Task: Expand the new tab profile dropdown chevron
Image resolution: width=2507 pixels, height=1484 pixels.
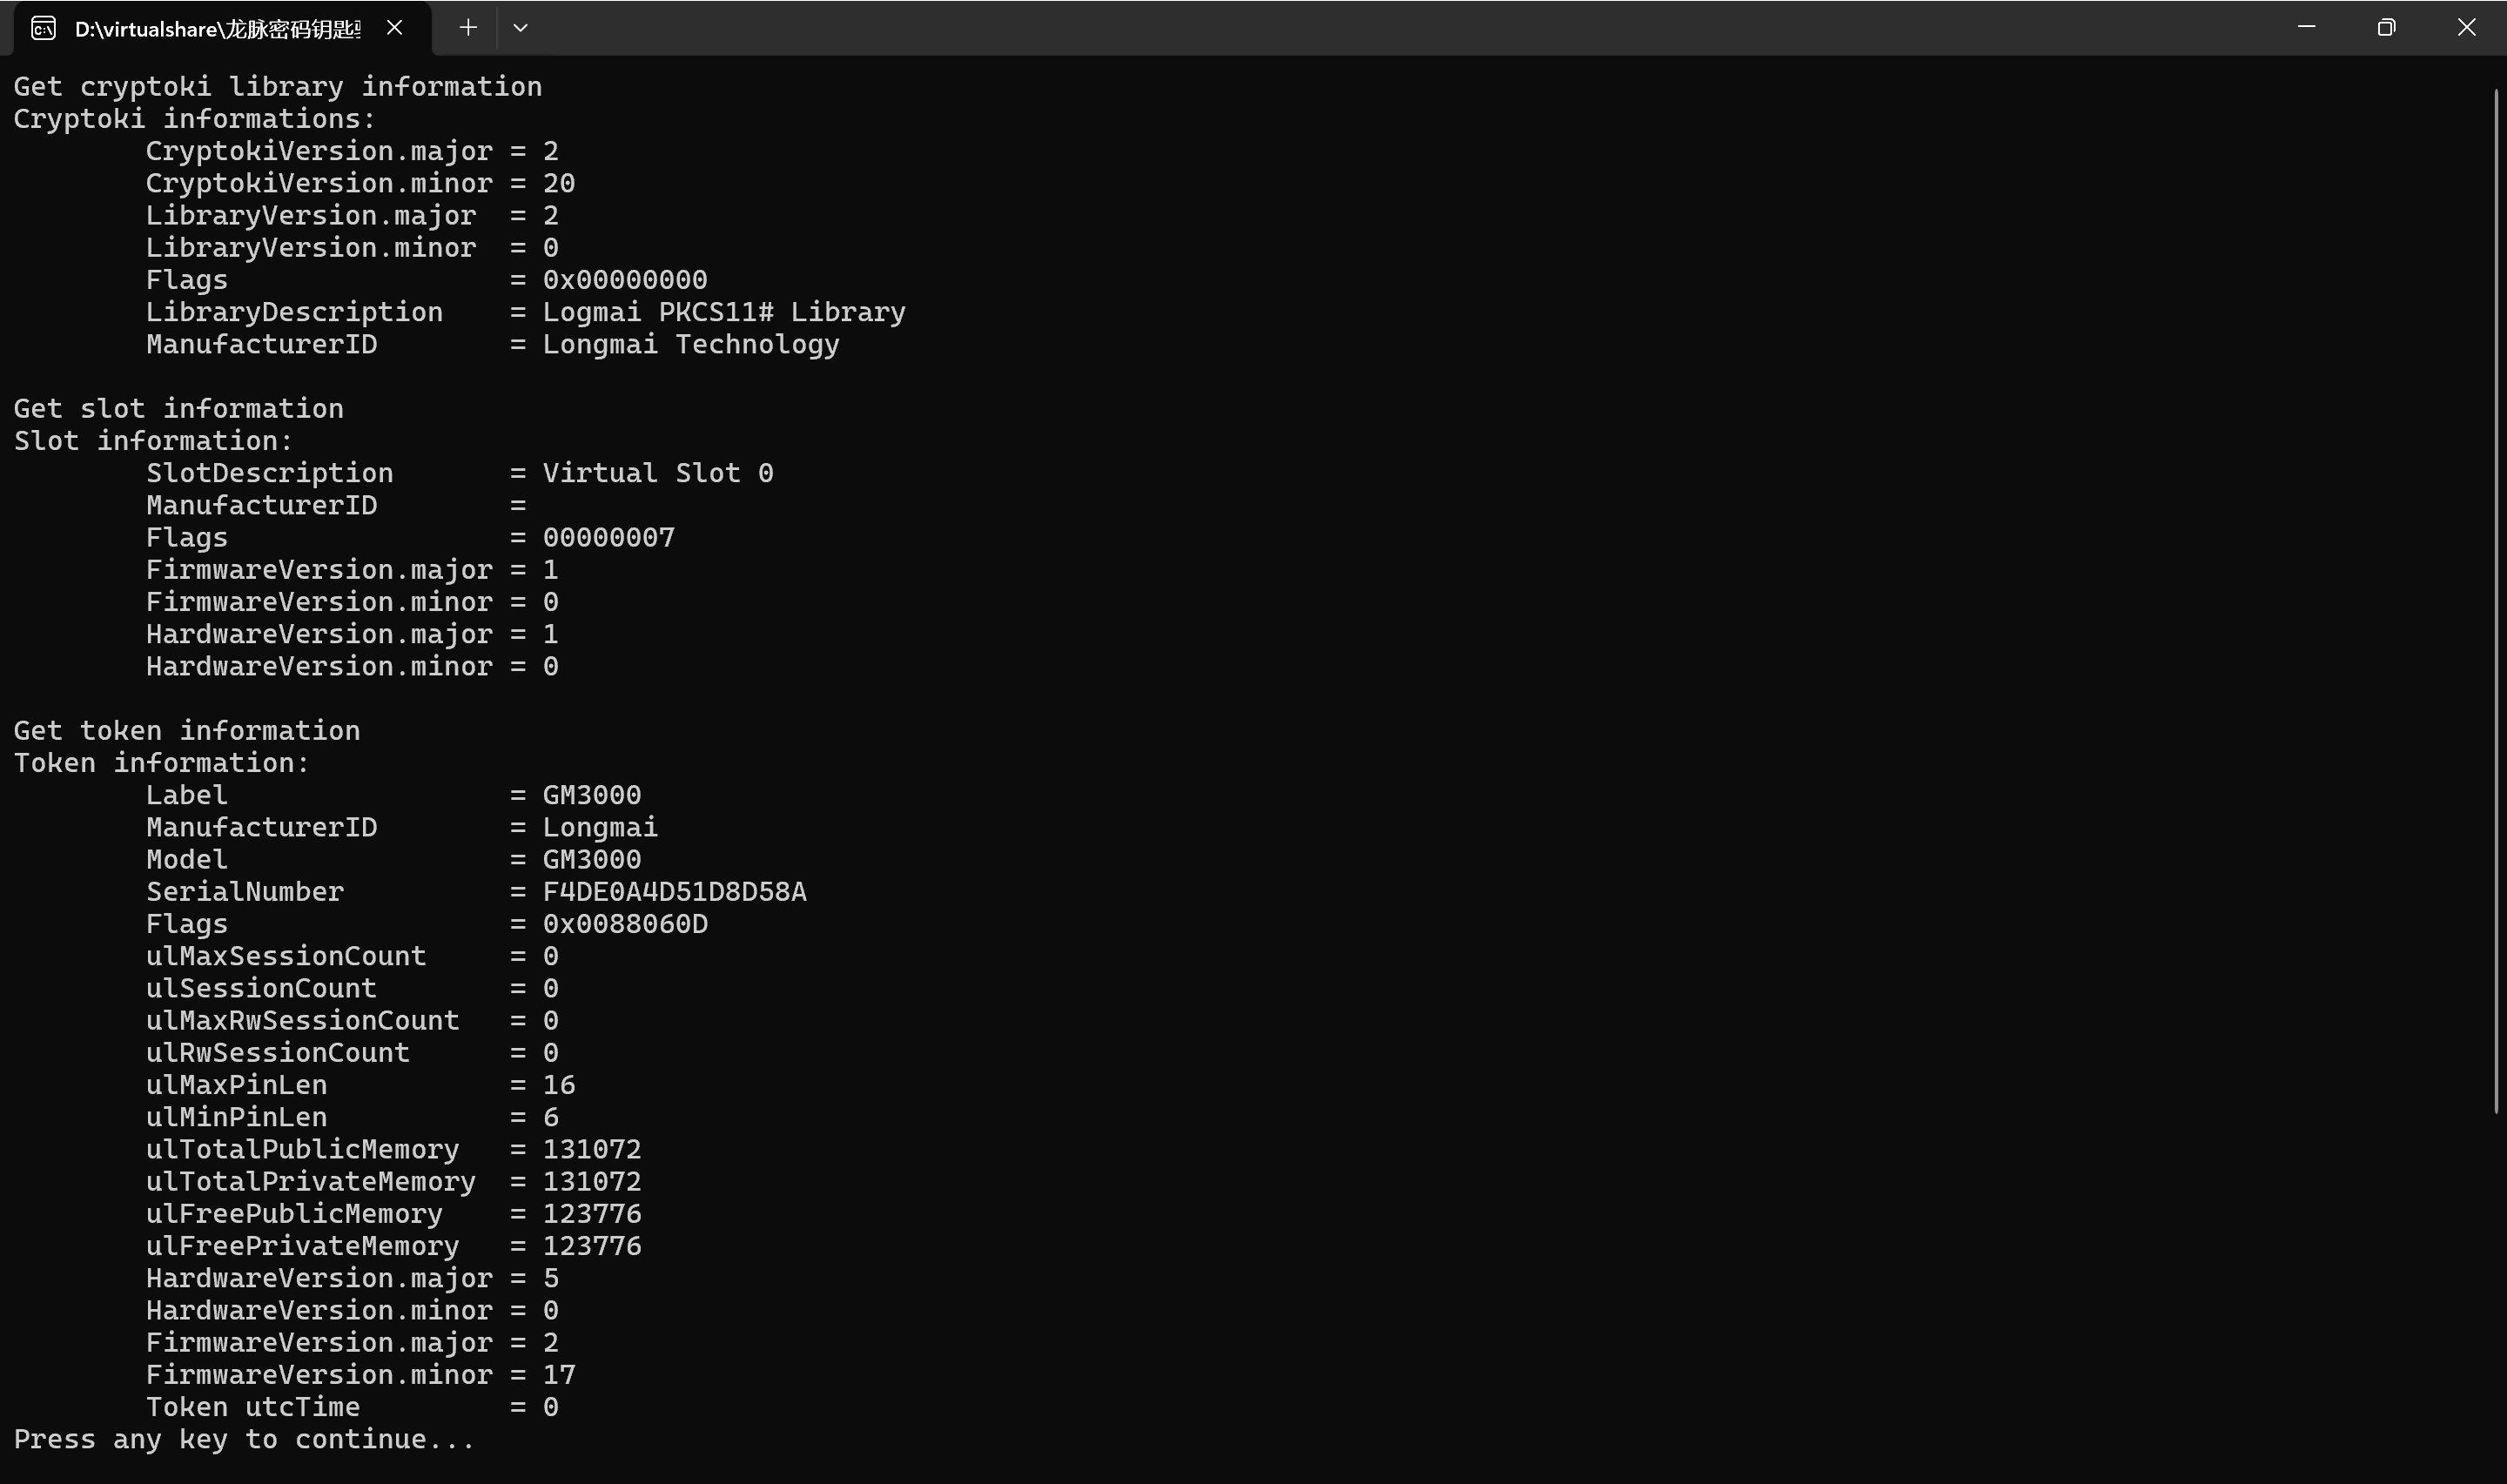Action: click(520, 28)
